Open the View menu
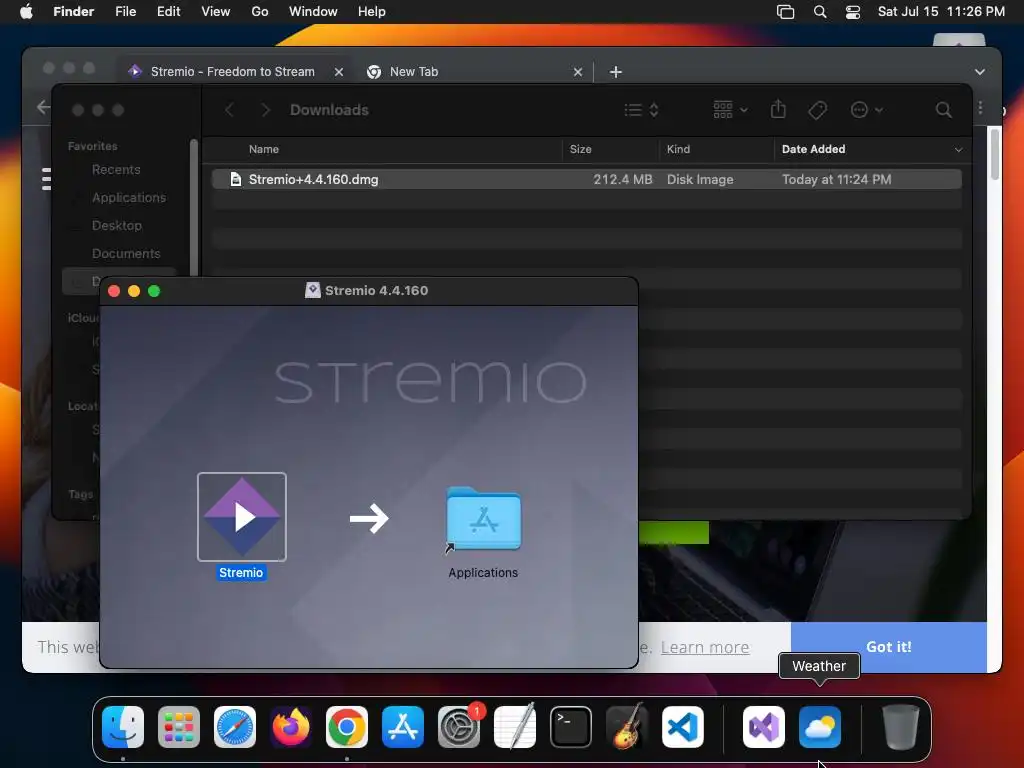This screenshot has width=1024, height=768. tap(216, 12)
